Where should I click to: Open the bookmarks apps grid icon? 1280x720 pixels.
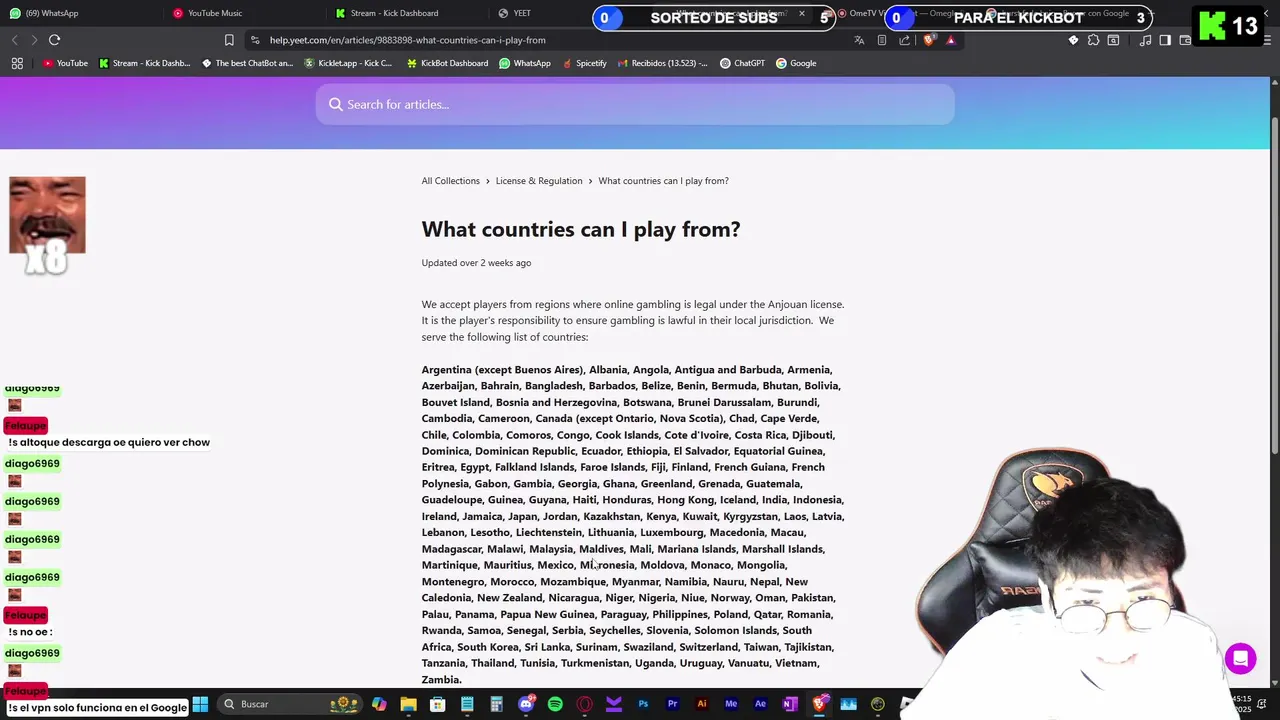[17, 63]
